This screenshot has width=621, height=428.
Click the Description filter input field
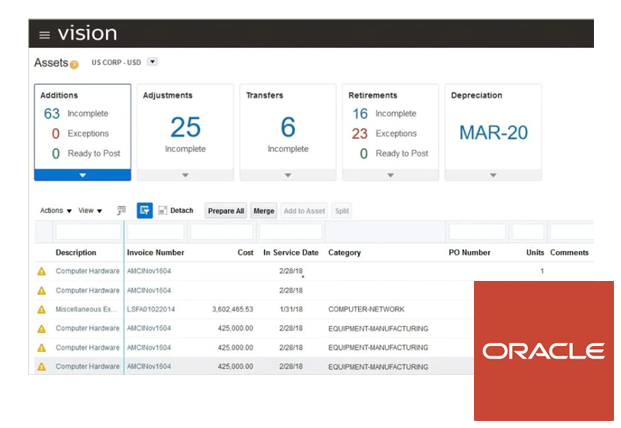(88, 232)
